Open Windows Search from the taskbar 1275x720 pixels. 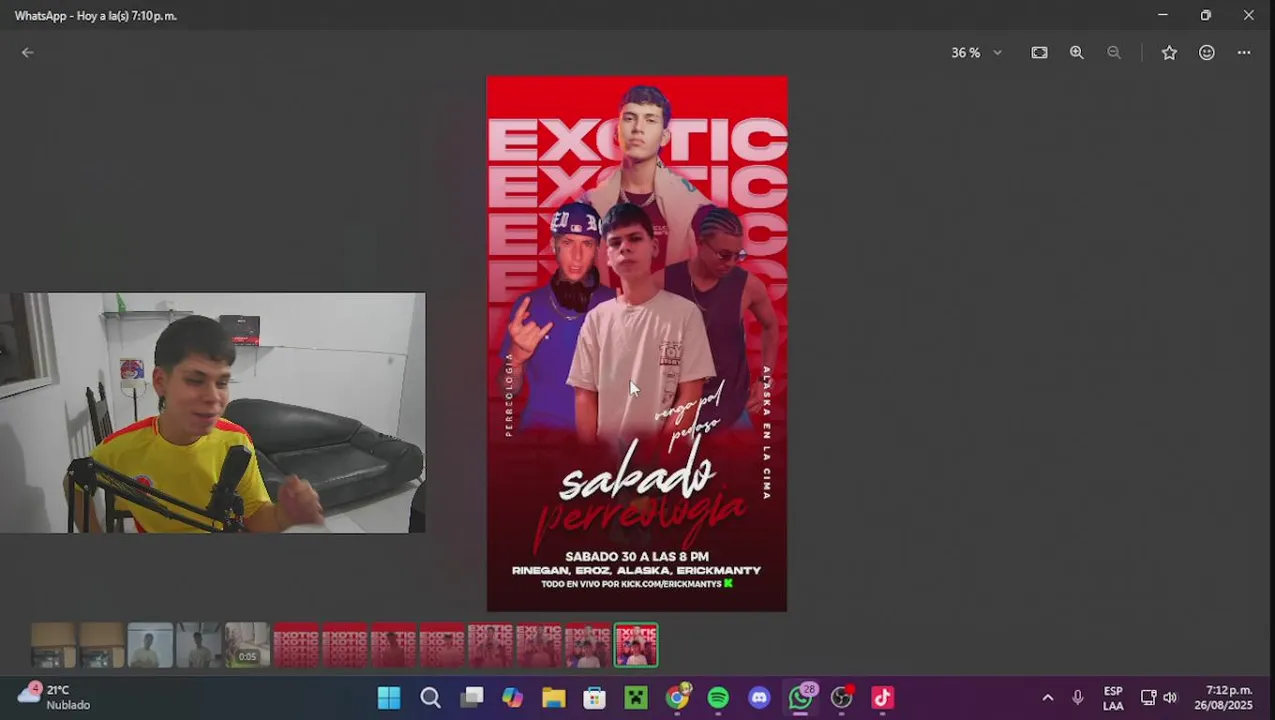[430, 697]
